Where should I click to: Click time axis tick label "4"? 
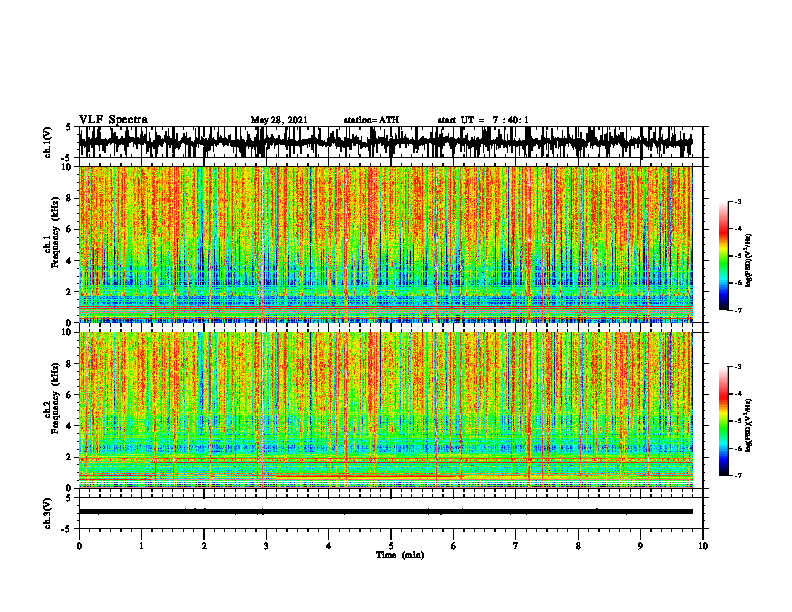coord(329,546)
